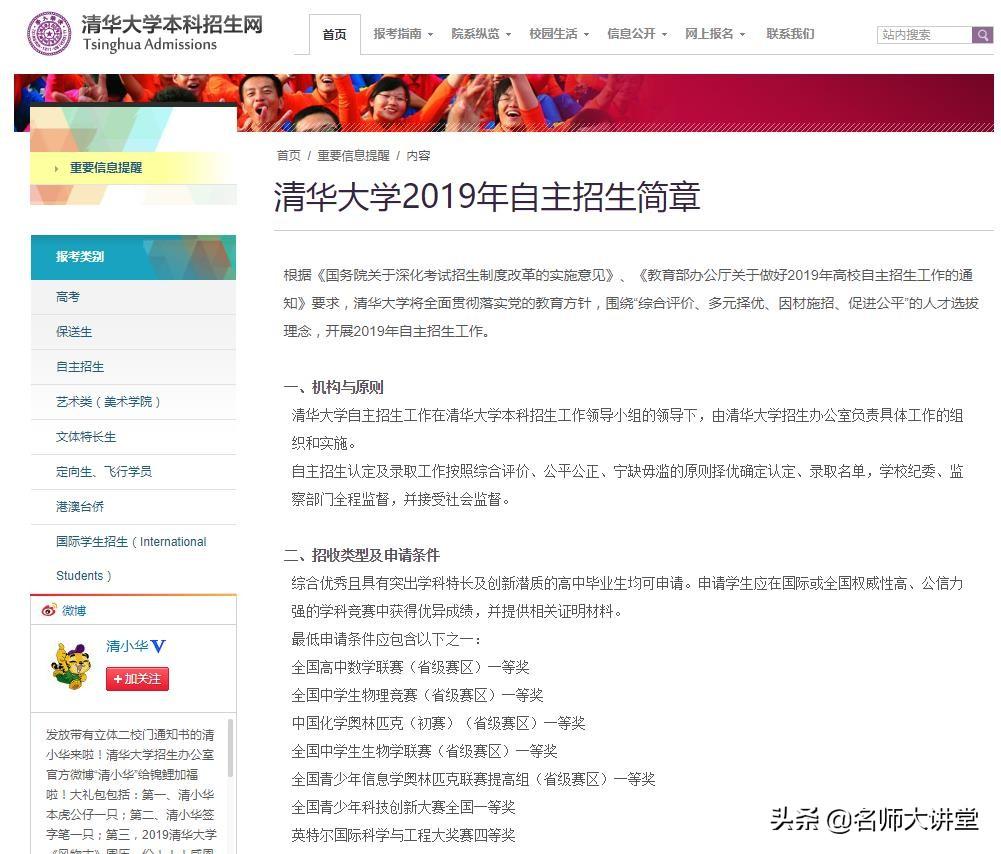
Task: Open the 自主招生 sidebar link
Action: click(x=80, y=367)
